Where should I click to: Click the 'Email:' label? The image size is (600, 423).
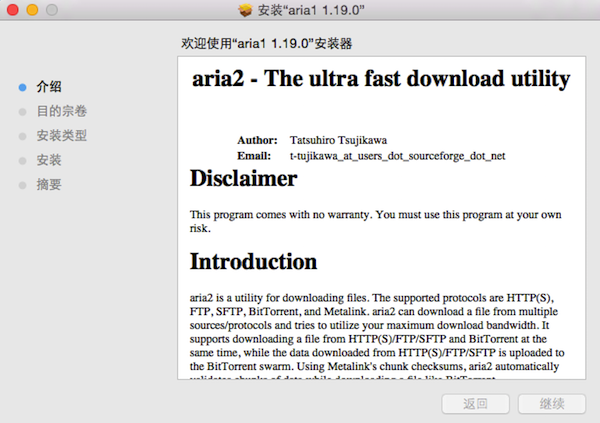point(254,156)
